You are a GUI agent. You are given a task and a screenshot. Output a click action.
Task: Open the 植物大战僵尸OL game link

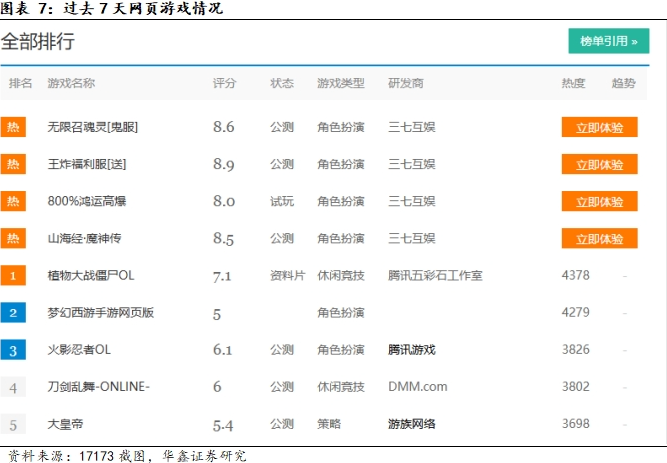tap(91, 276)
